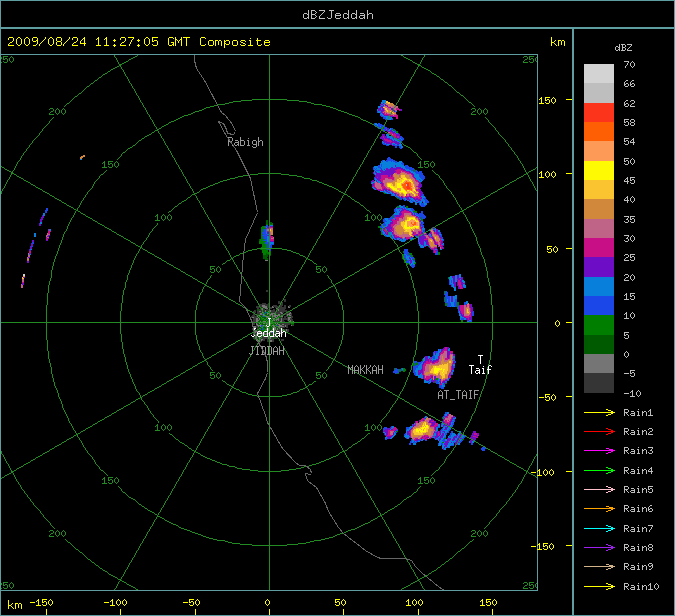
Task: Click the 70 value on dBZ scale
Action: pos(629,65)
